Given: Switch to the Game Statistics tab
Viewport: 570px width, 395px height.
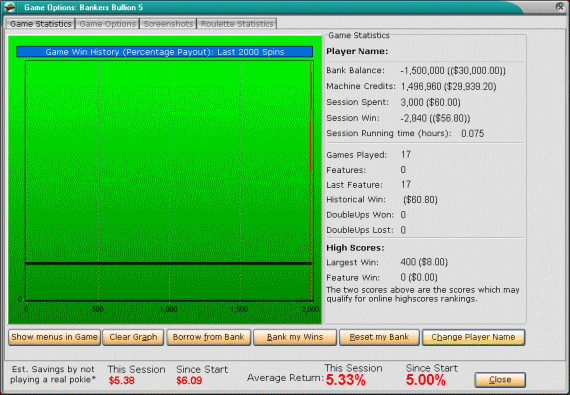Looking at the screenshot, I should click(41, 24).
